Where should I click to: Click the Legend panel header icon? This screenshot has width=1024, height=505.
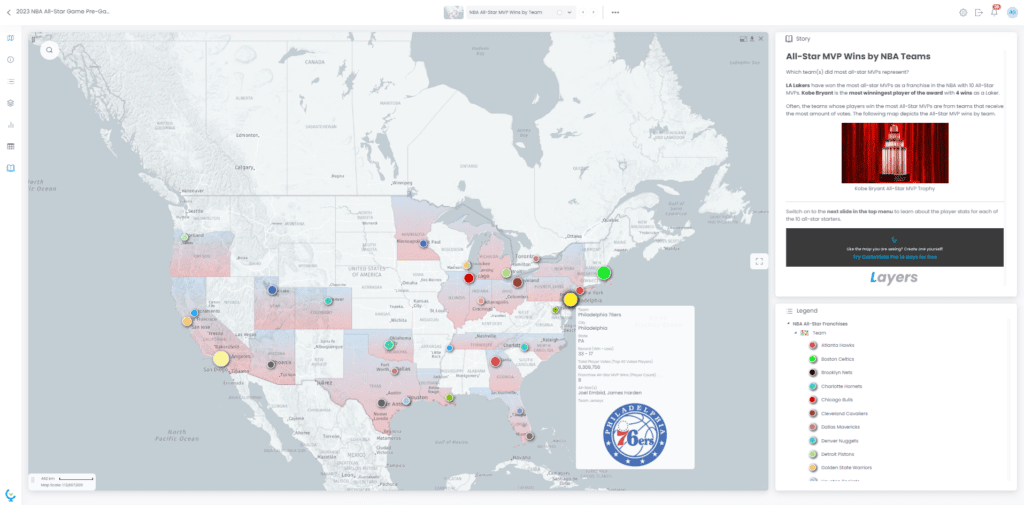(x=789, y=311)
